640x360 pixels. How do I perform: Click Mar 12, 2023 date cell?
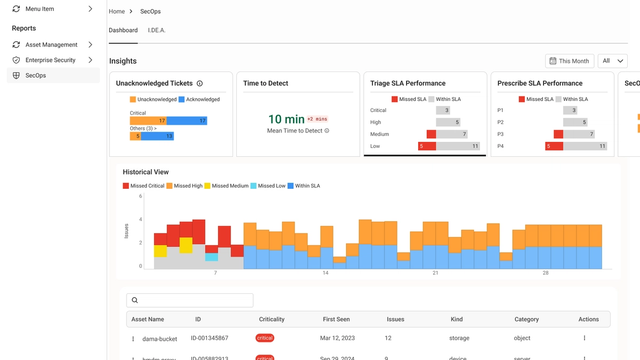(337, 338)
